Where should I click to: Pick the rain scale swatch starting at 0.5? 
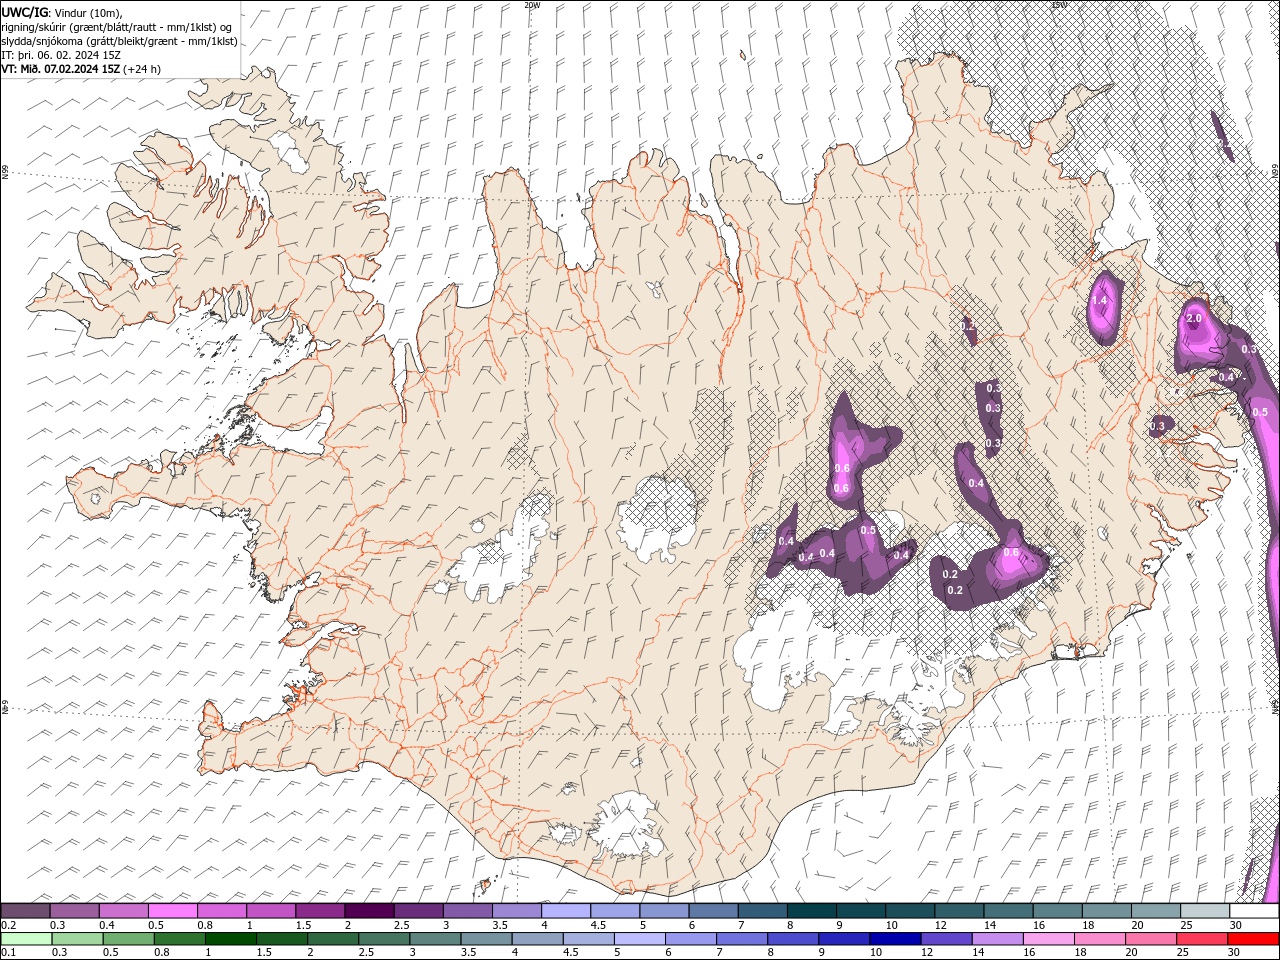(x=128, y=939)
